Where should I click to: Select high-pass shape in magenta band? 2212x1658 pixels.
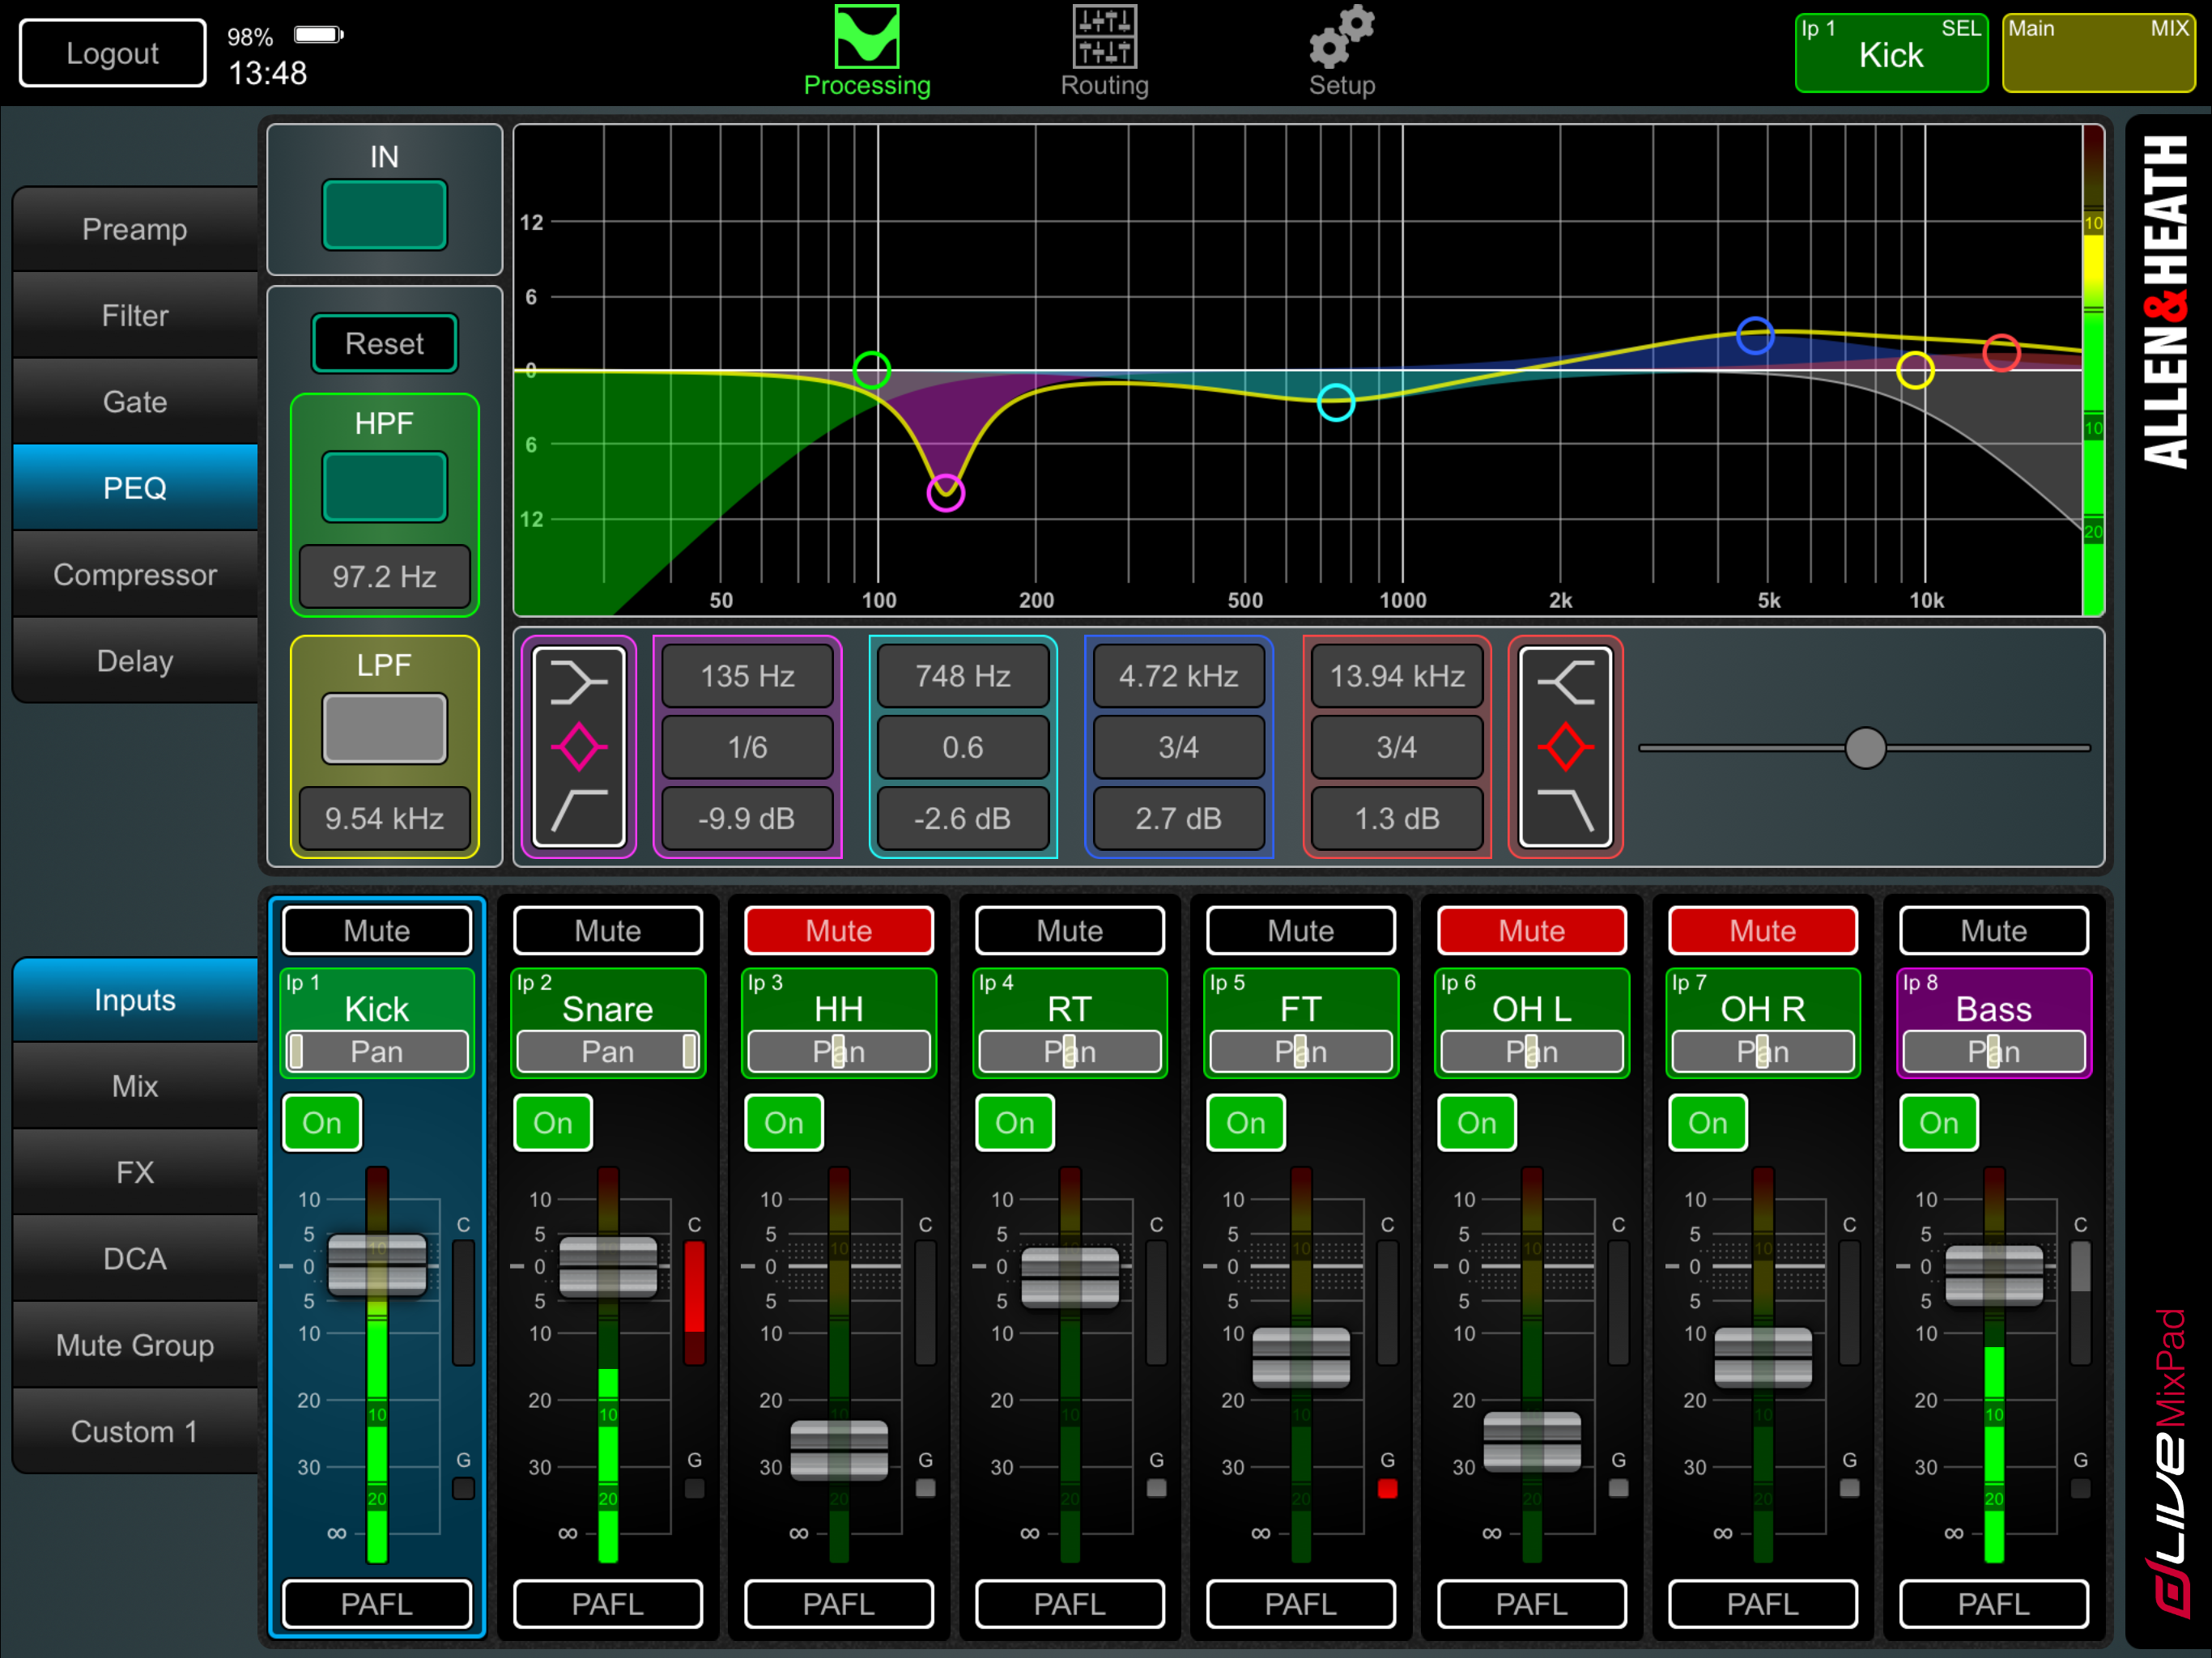(578, 809)
